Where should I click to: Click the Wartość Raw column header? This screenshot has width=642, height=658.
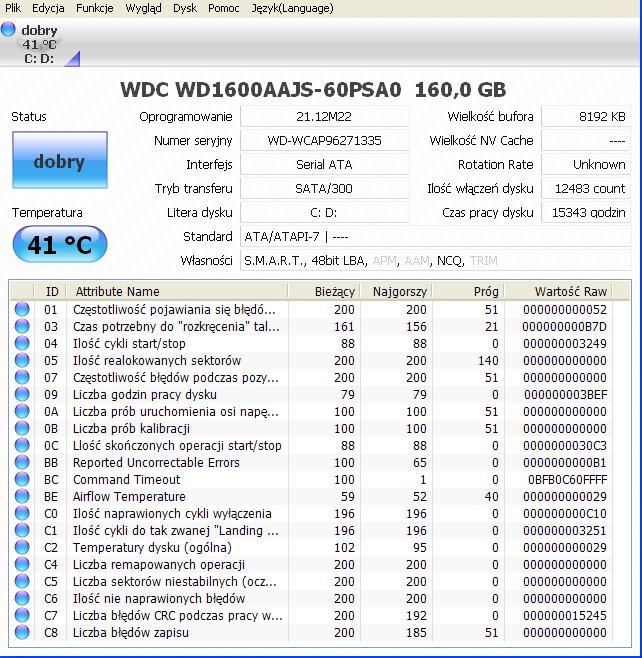click(x=558, y=291)
